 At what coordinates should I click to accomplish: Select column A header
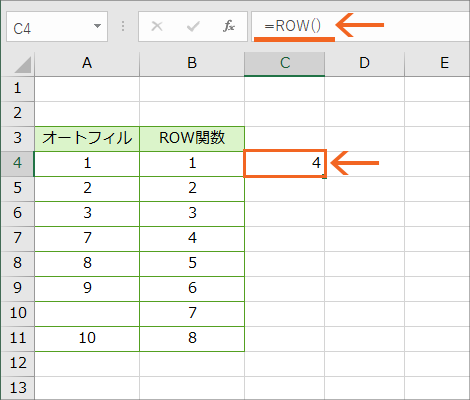[87, 63]
